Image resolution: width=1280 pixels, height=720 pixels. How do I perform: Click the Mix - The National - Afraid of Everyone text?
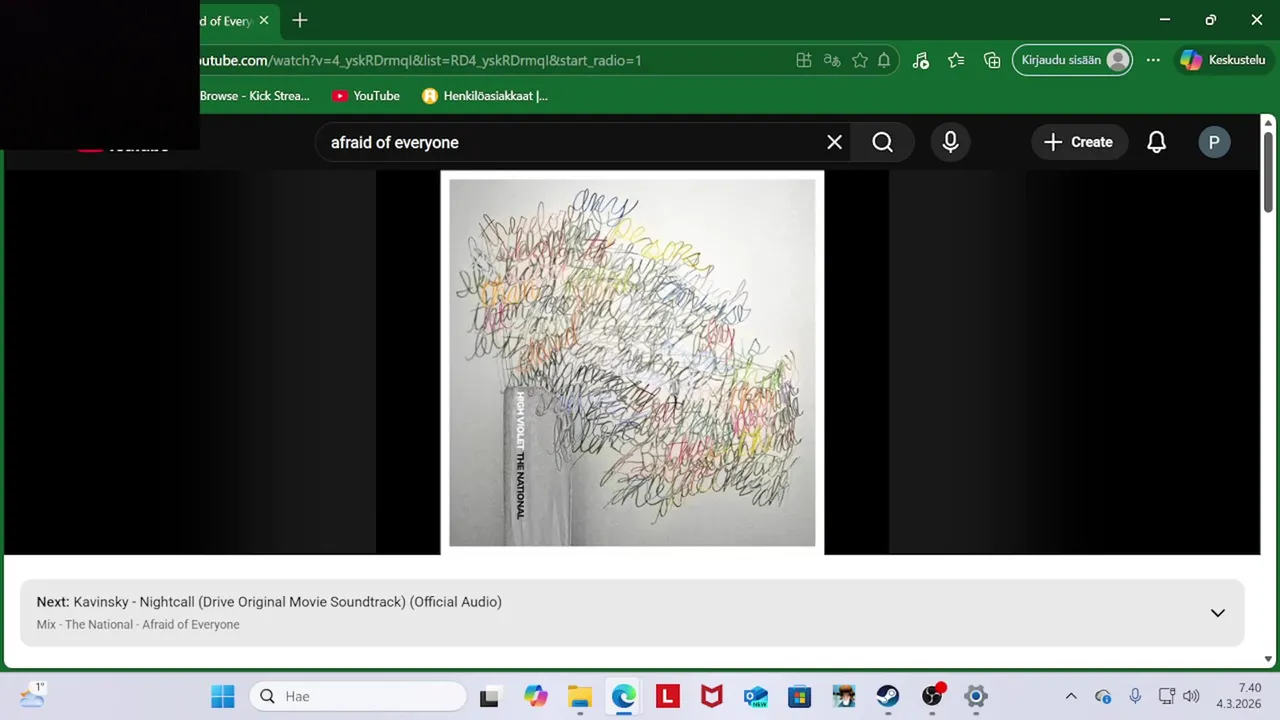click(x=138, y=624)
